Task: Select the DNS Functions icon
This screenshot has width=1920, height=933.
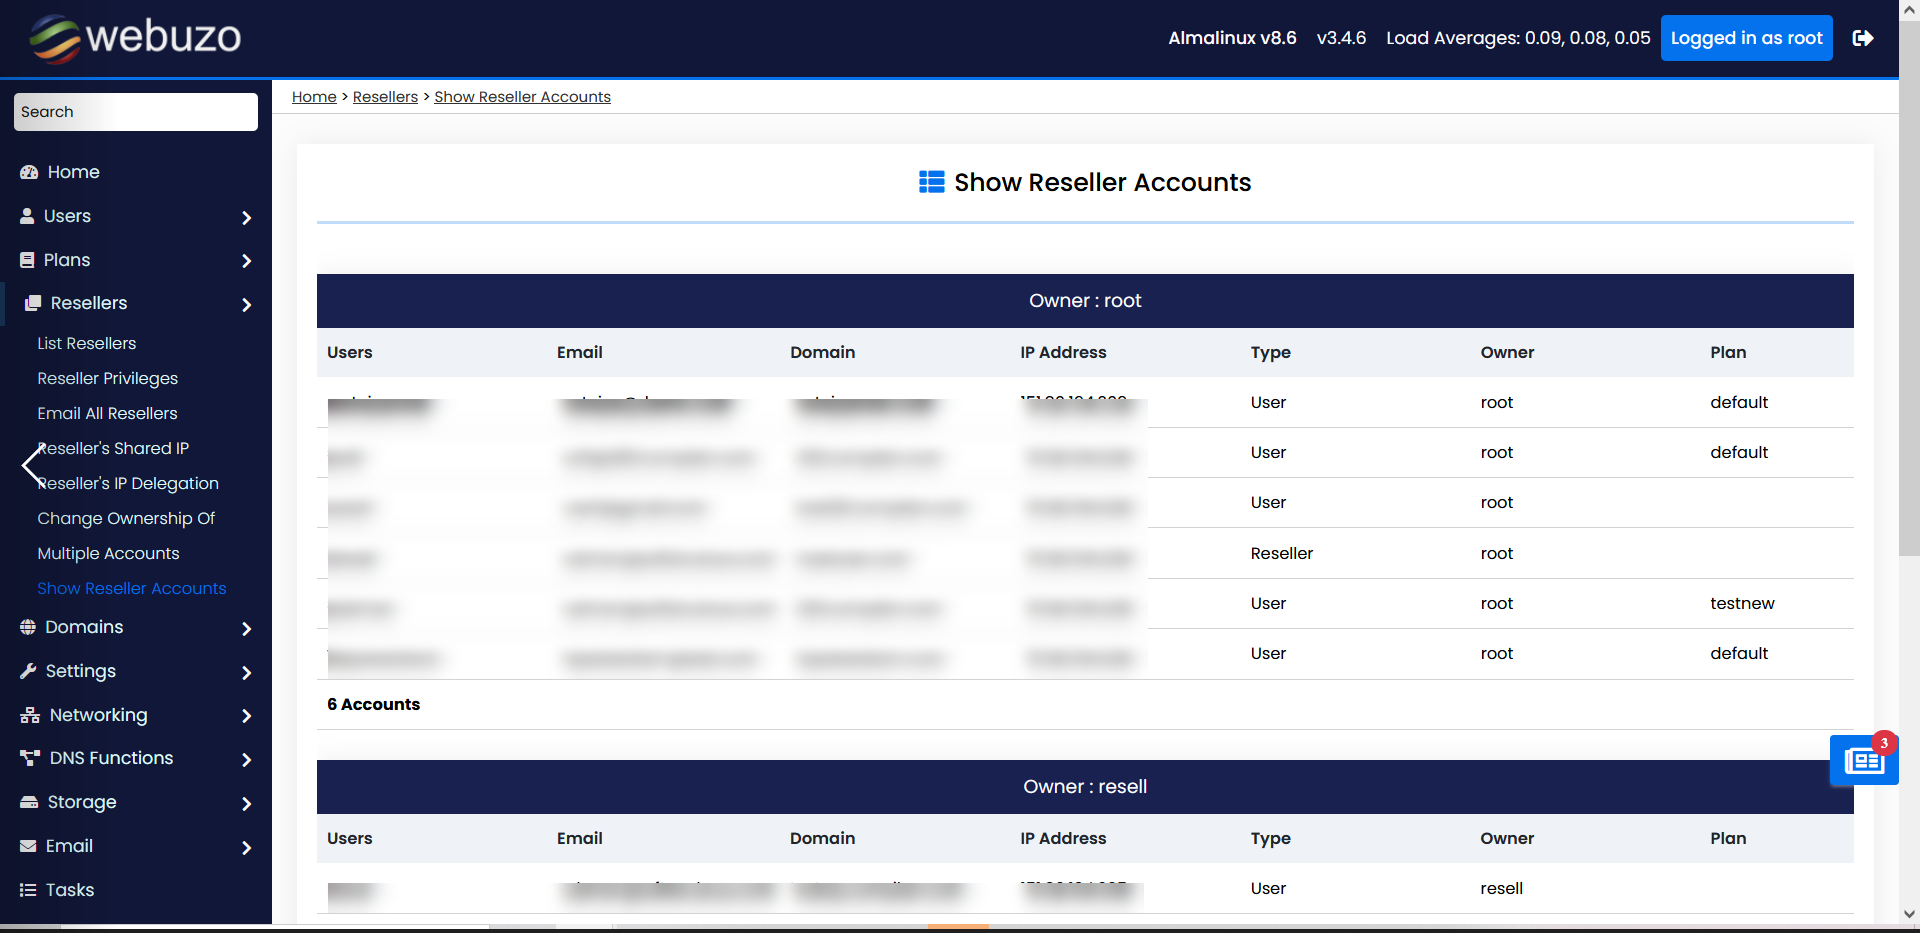Action: click(27, 758)
